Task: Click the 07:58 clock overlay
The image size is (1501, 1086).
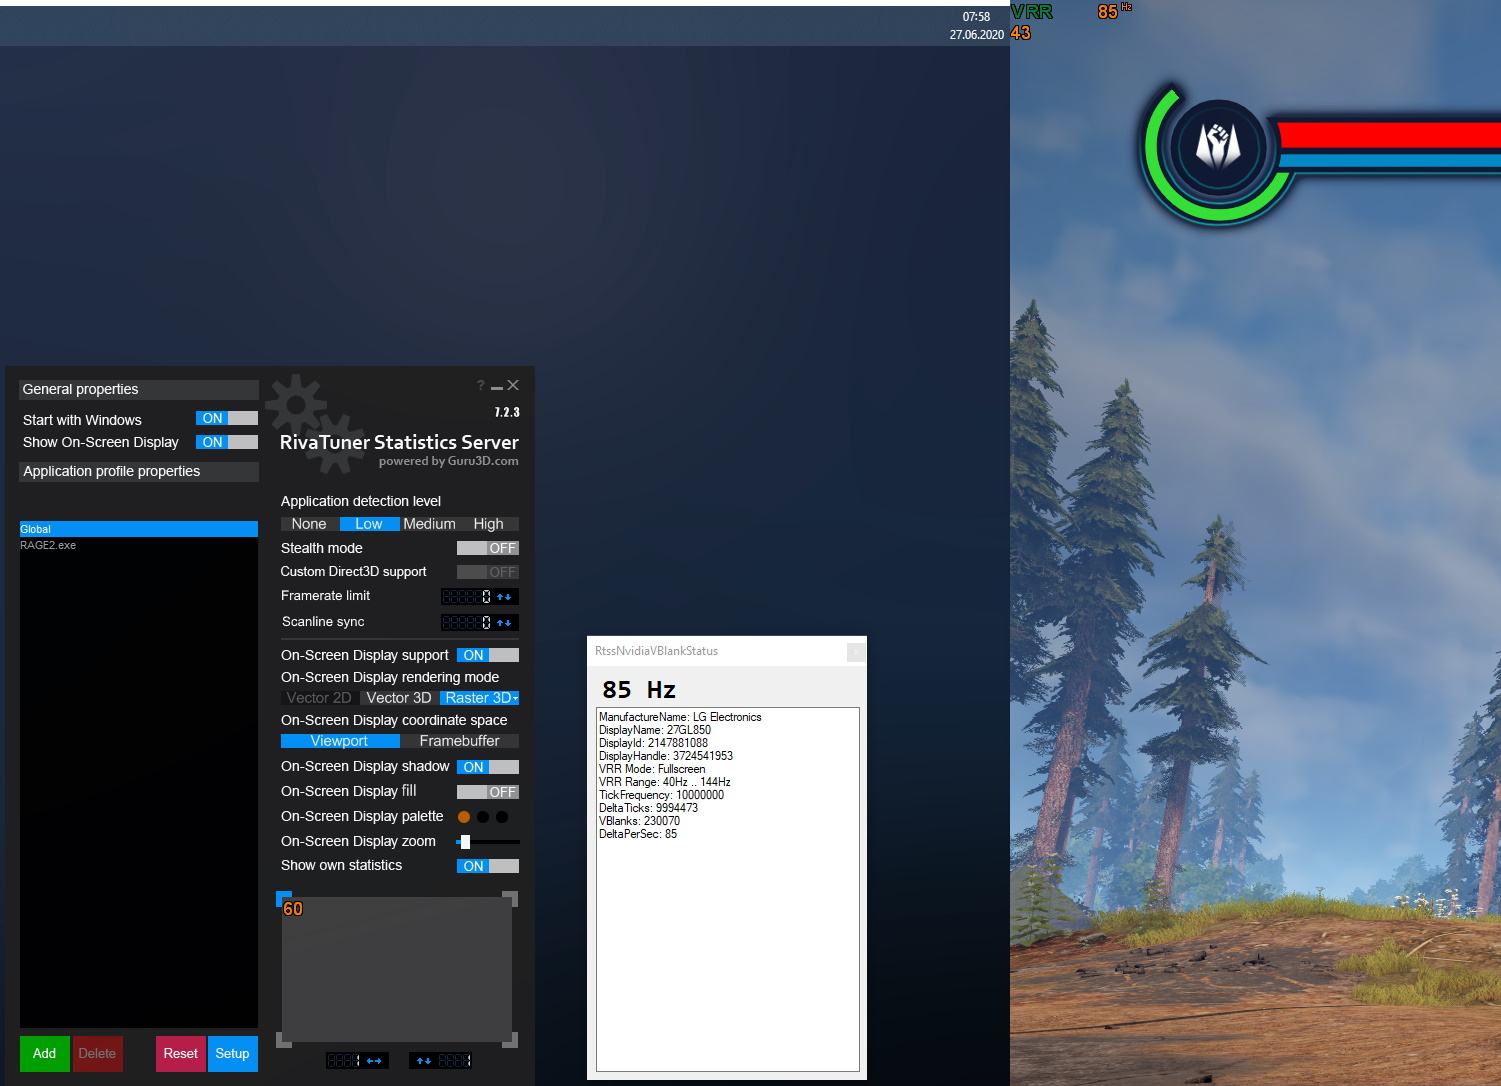Action: coord(976,17)
